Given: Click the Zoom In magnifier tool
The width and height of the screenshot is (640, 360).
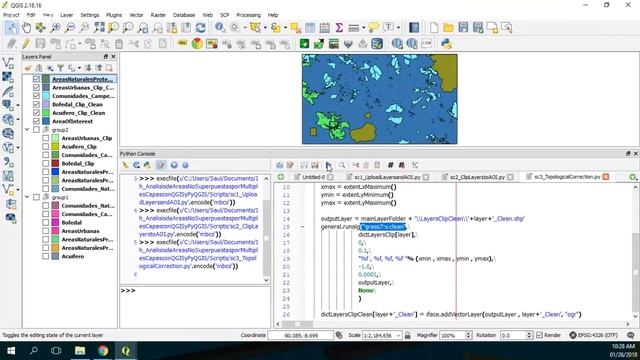Looking at the screenshot, I should click(x=55, y=28).
